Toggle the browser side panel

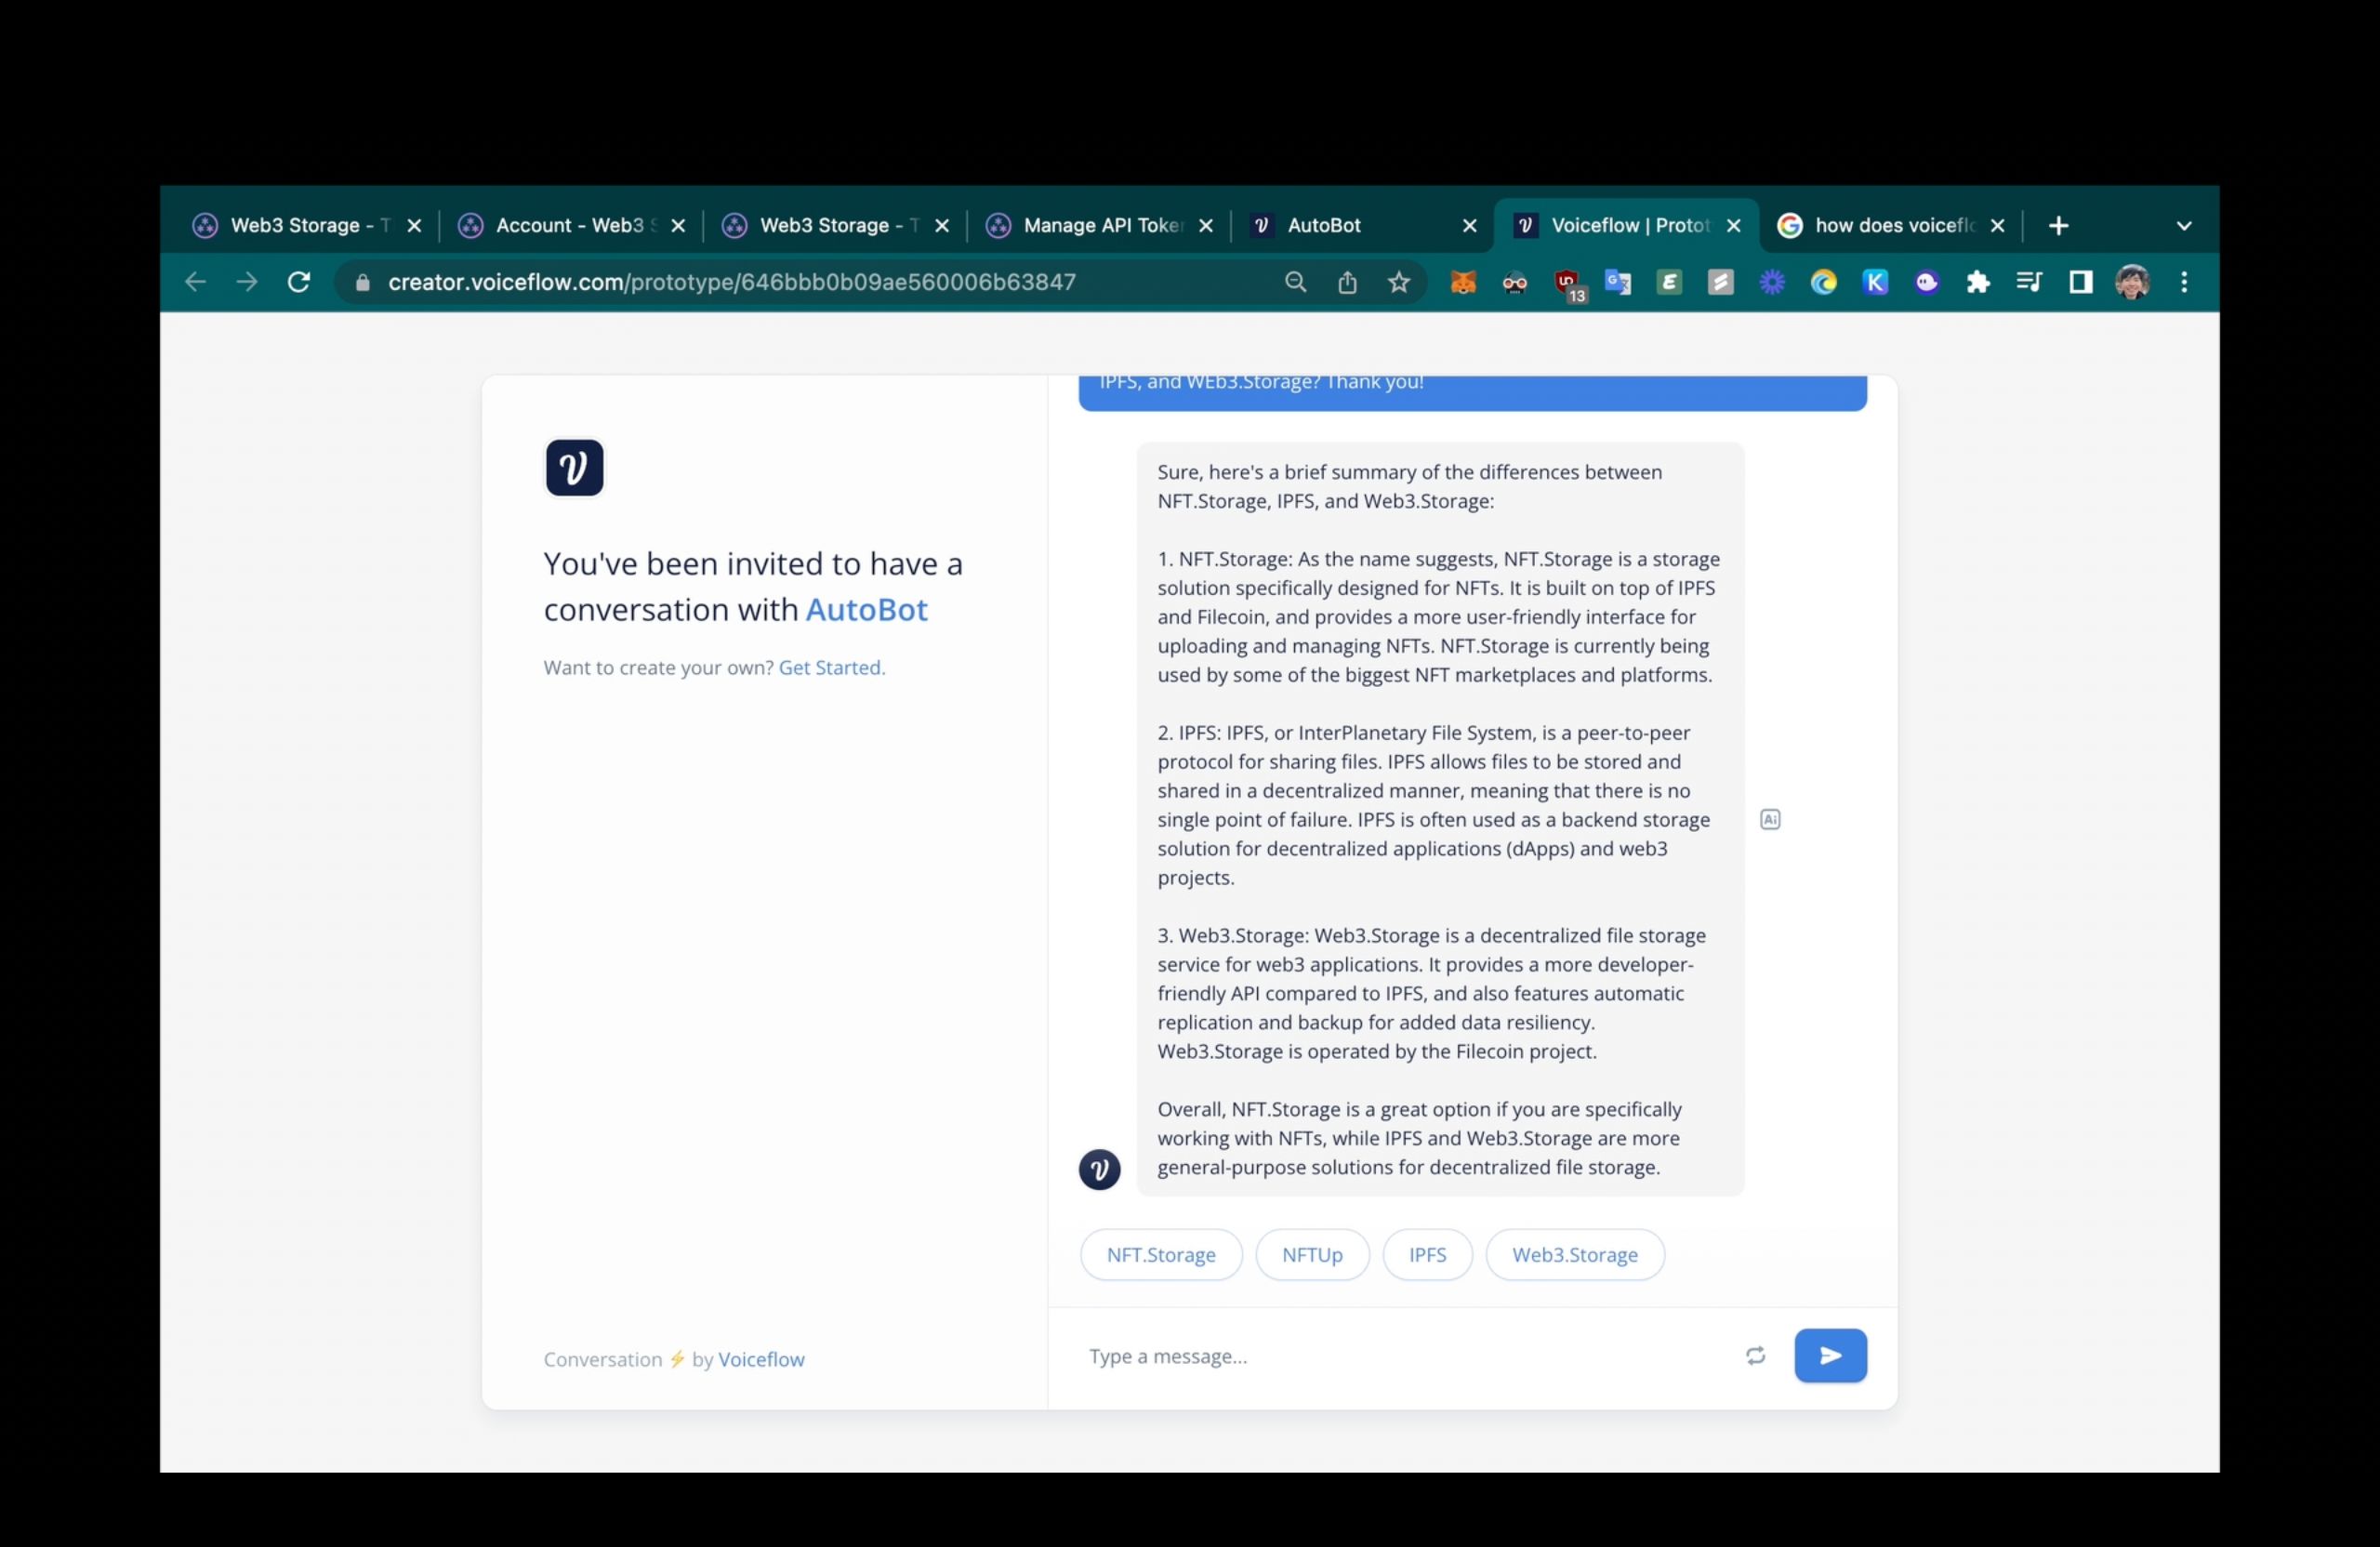point(2081,283)
